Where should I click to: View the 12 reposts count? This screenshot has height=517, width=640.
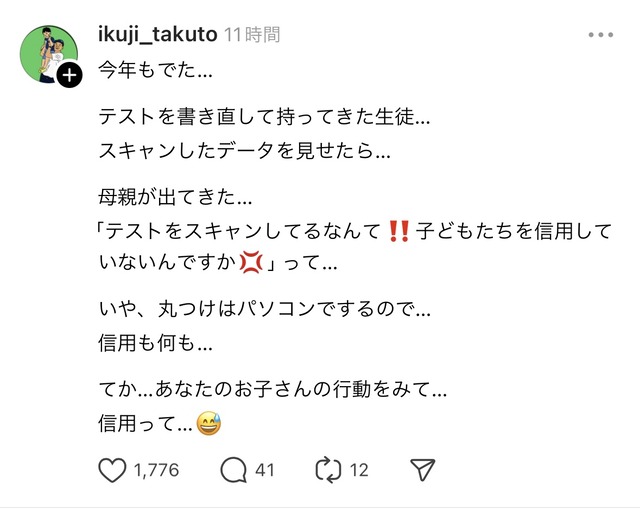click(x=359, y=470)
